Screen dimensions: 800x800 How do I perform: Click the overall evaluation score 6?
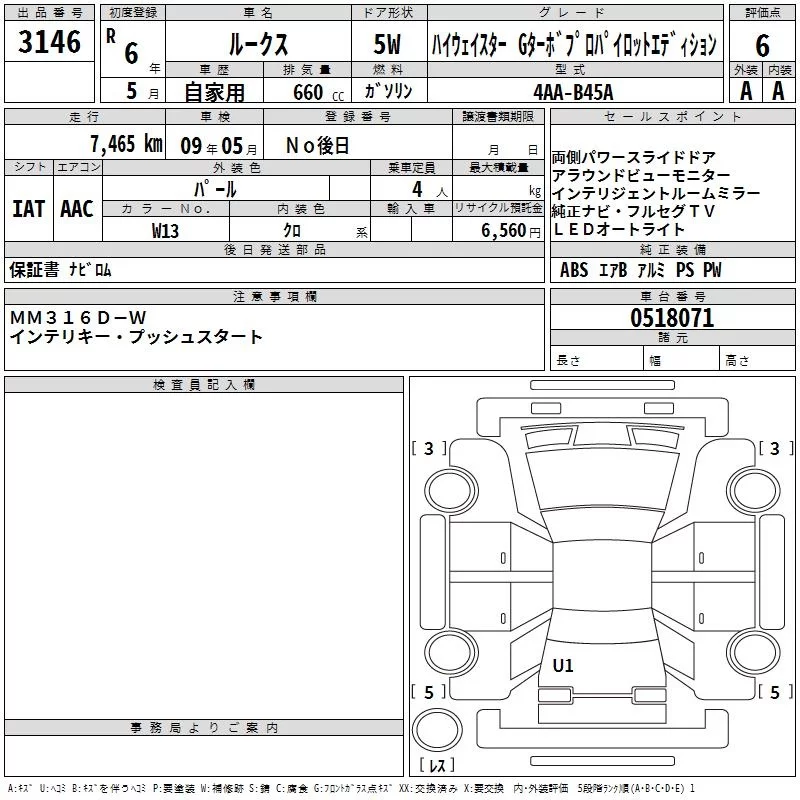(x=762, y=45)
